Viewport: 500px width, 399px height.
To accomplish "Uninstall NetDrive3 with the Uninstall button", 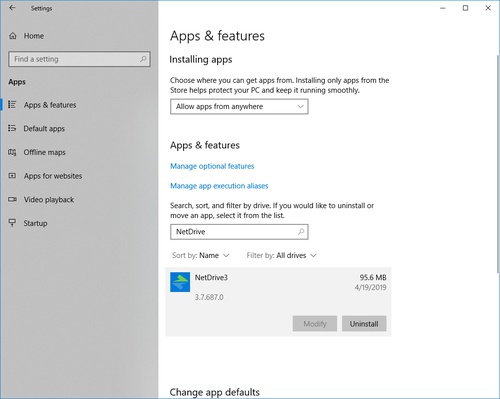I will pyautogui.click(x=364, y=324).
